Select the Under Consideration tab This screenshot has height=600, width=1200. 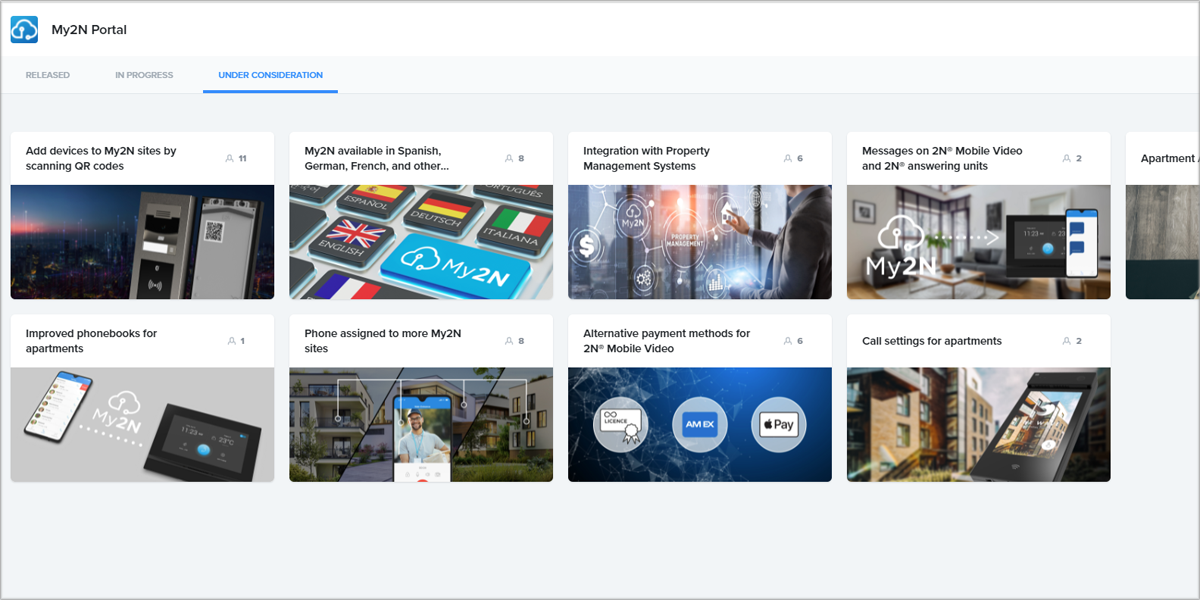click(x=270, y=75)
